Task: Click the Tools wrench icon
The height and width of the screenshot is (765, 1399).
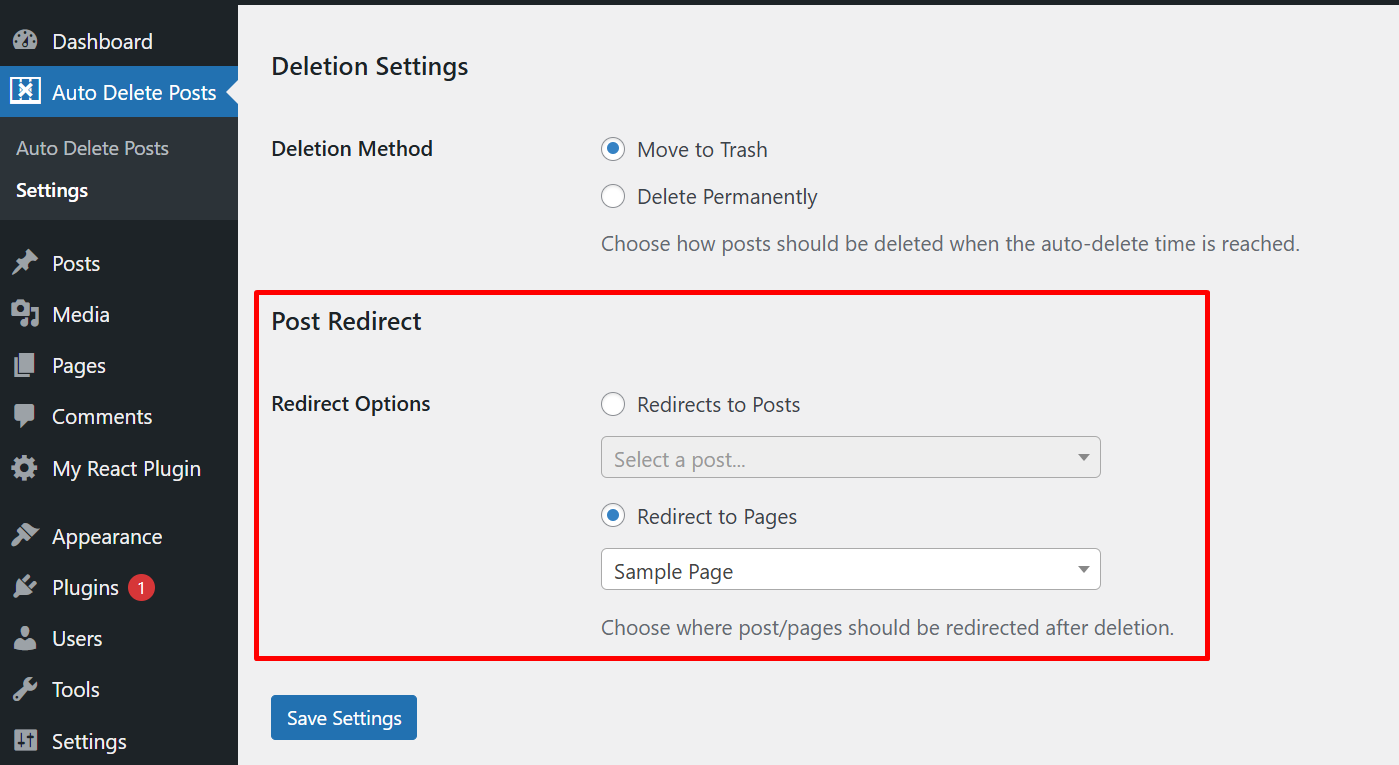Action: (x=25, y=689)
